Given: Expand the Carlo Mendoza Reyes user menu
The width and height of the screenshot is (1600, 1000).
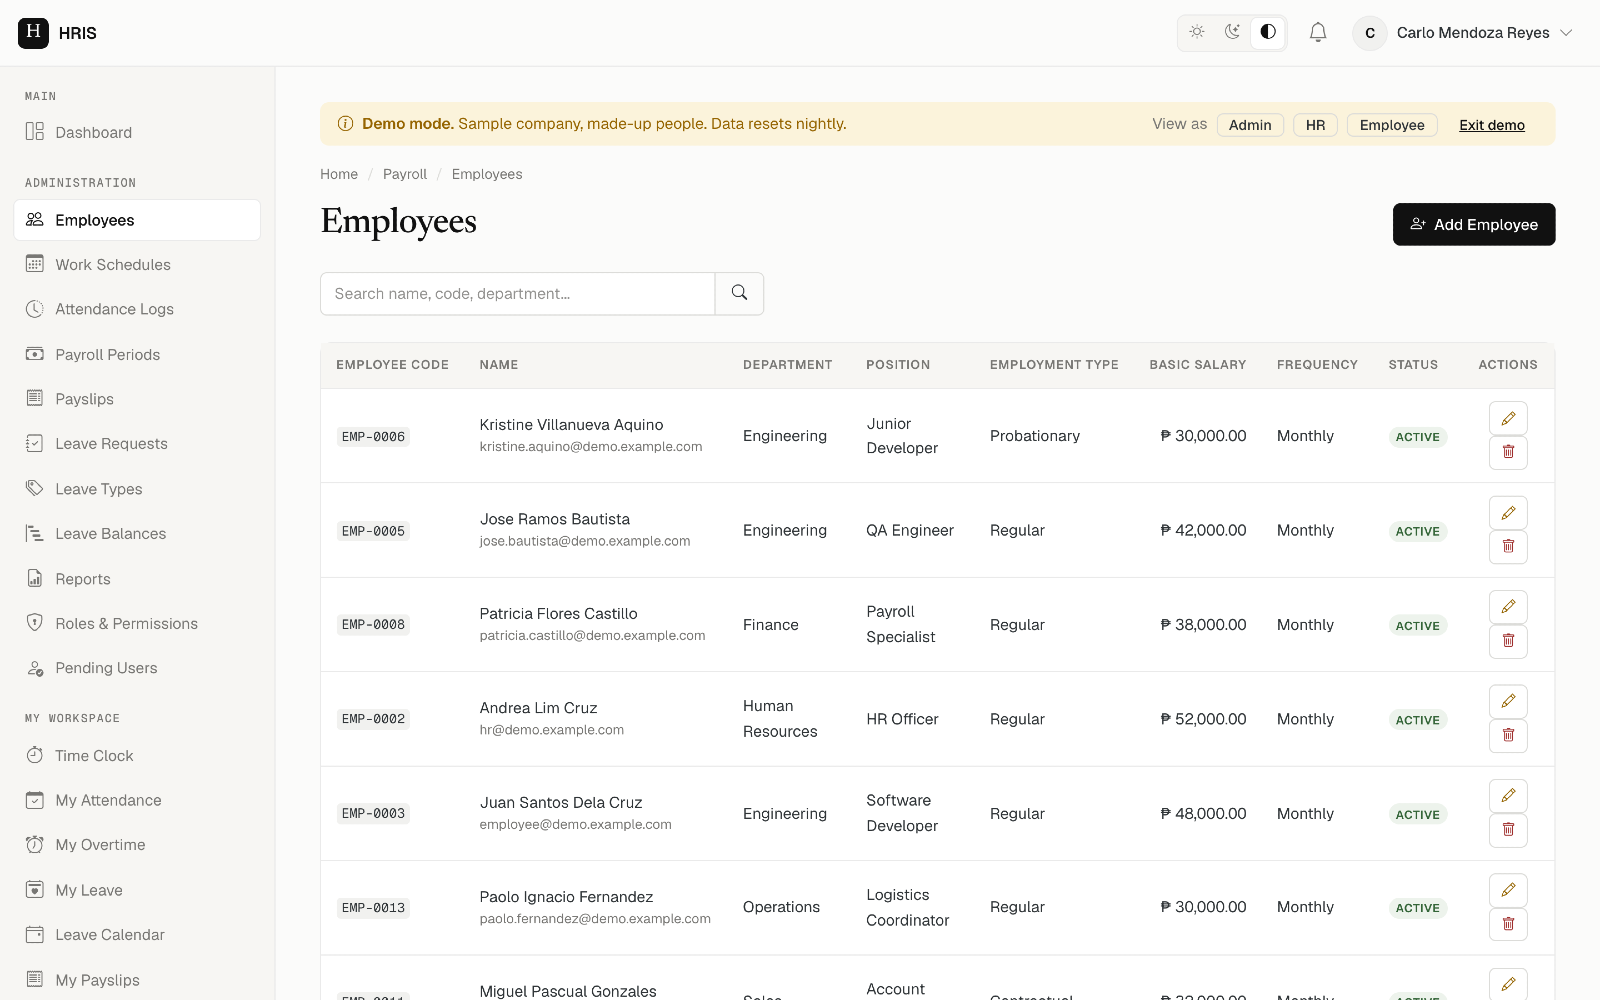Looking at the screenshot, I should (x=1463, y=33).
